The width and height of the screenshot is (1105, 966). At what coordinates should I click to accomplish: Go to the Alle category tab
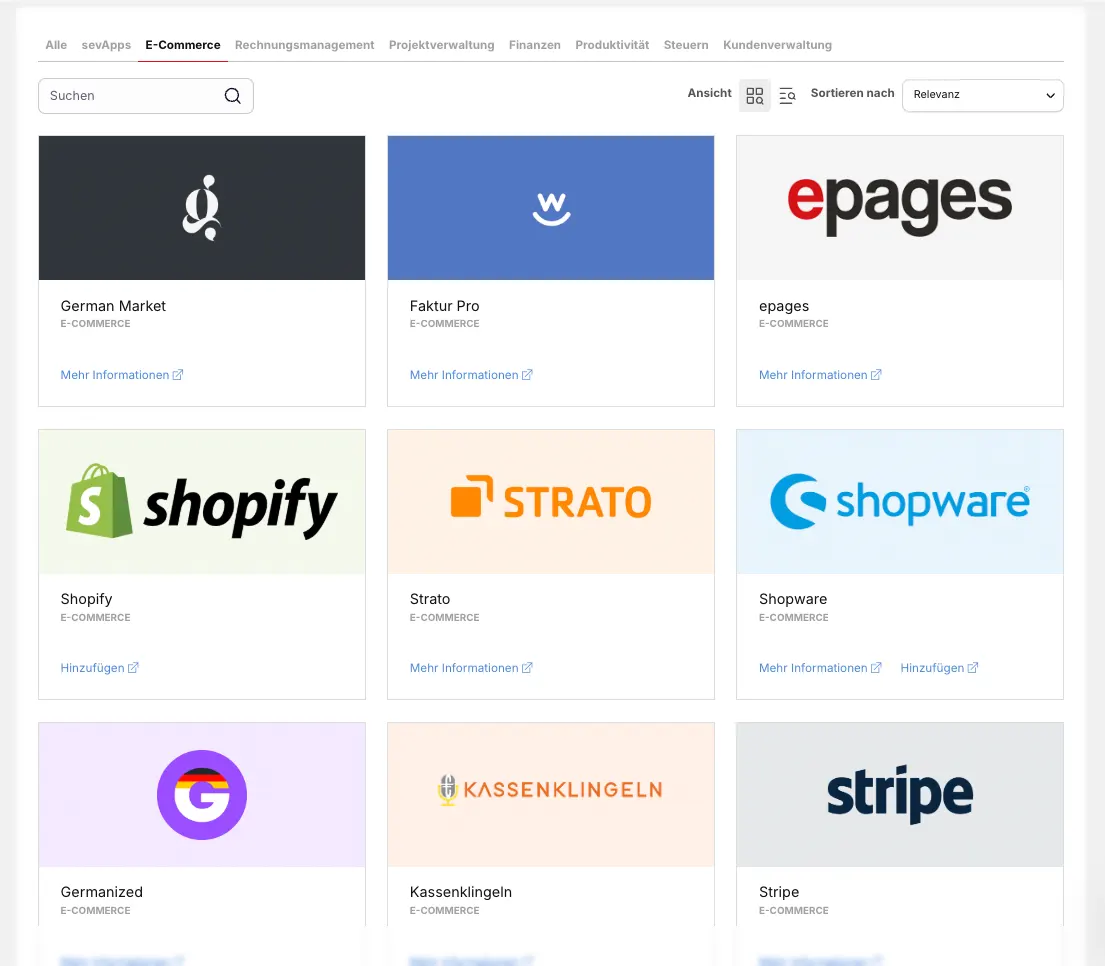56,45
